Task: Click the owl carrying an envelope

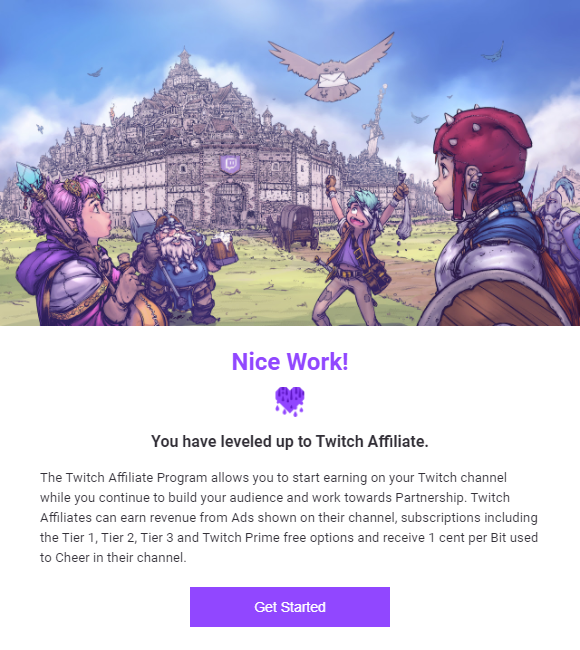Action: tap(331, 69)
